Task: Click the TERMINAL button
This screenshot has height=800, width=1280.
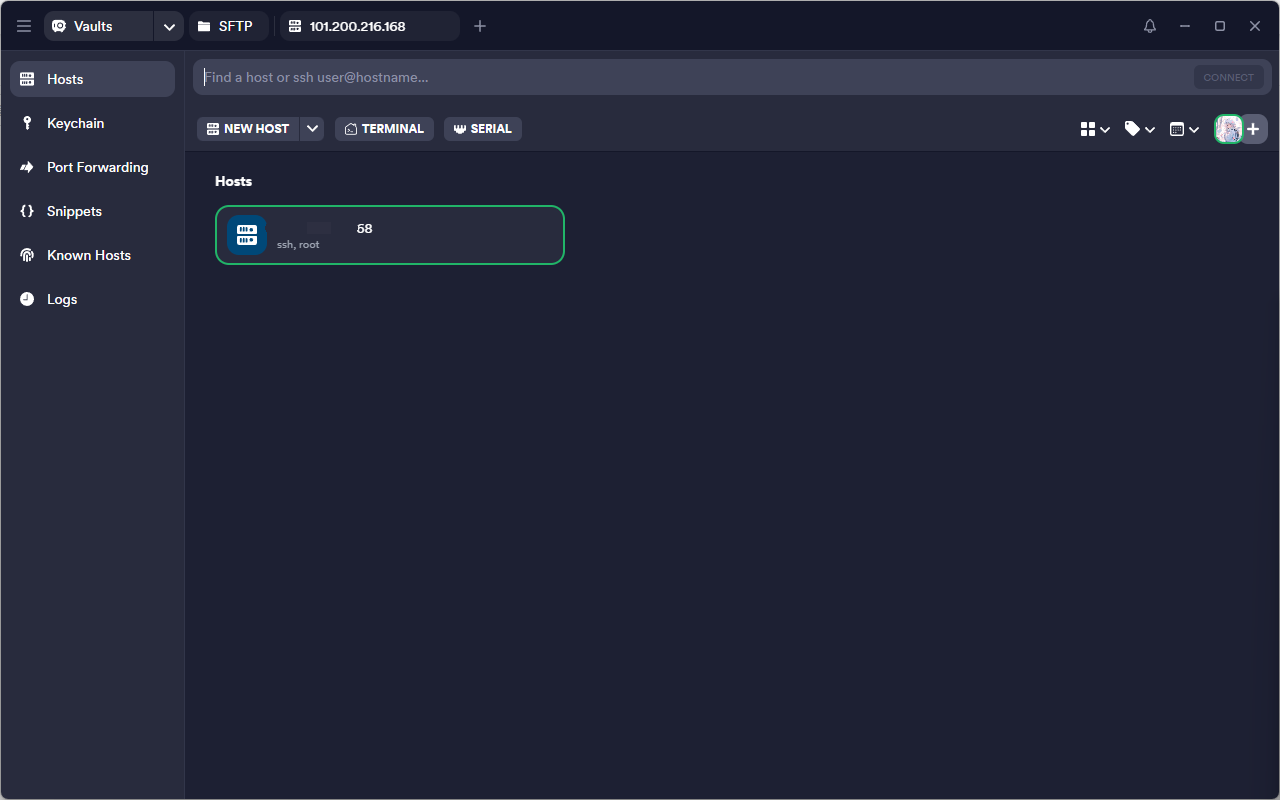Action: pyautogui.click(x=384, y=129)
